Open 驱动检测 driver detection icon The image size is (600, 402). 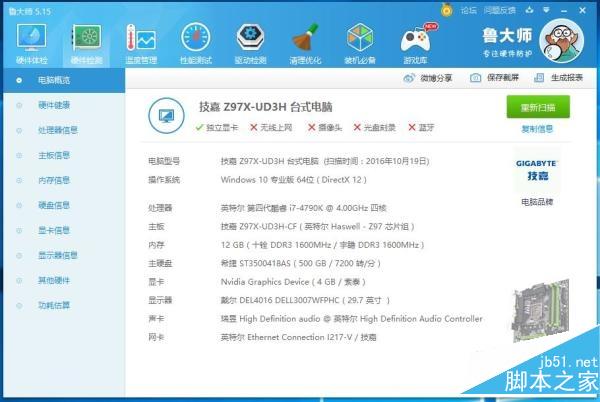click(x=251, y=44)
